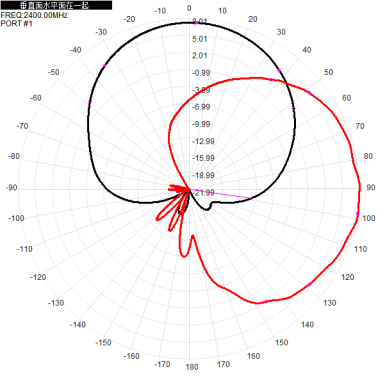Click the -120 degree angle label
This screenshot has width=378, height=378.
click(38, 277)
